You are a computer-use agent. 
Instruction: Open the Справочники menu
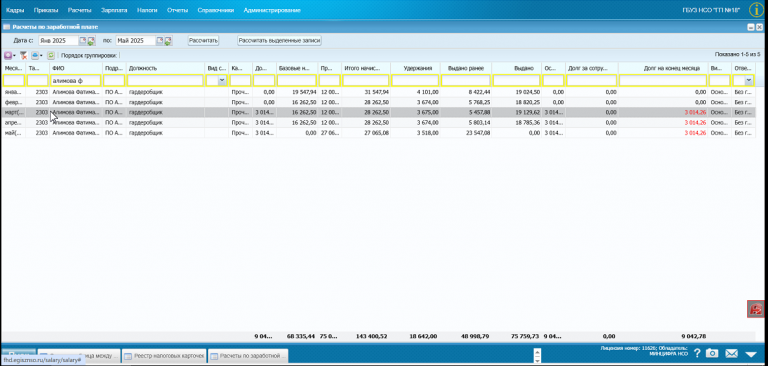click(x=216, y=10)
